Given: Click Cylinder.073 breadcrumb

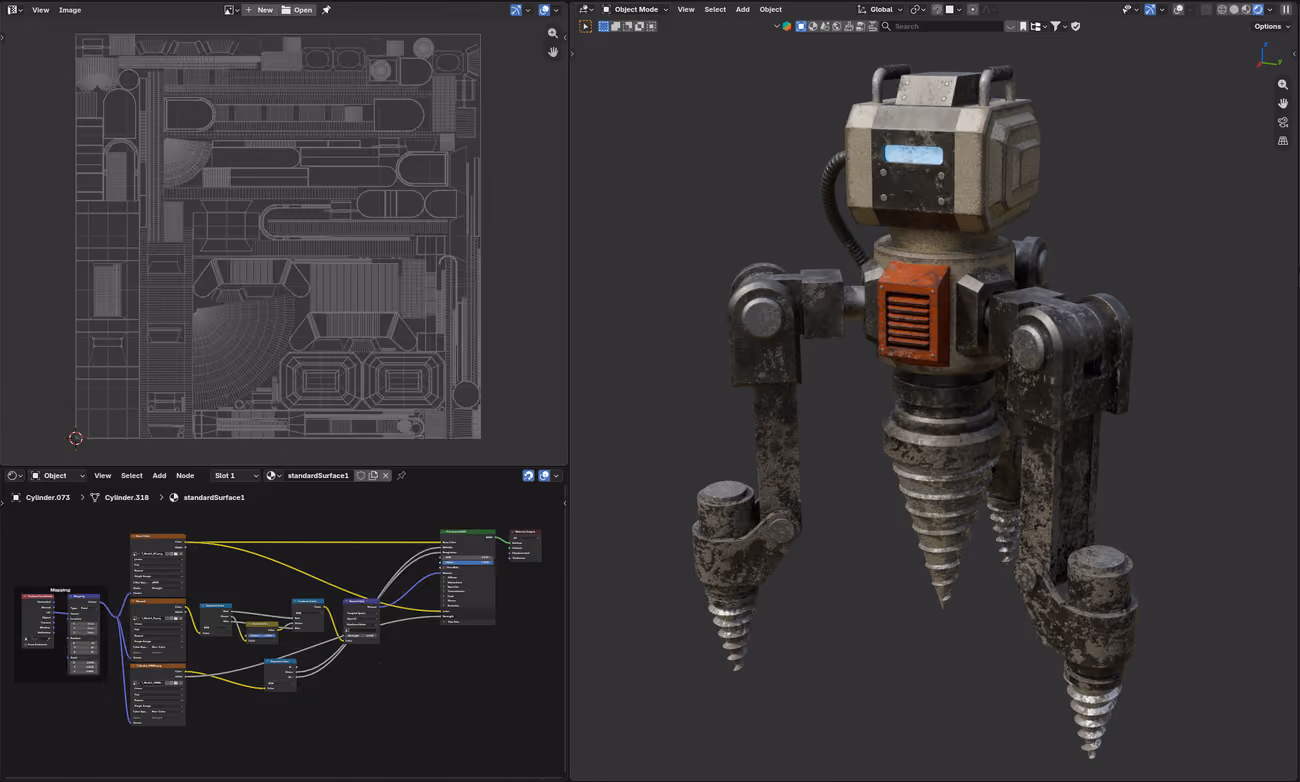Looking at the screenshot, I should coord(47,497).
